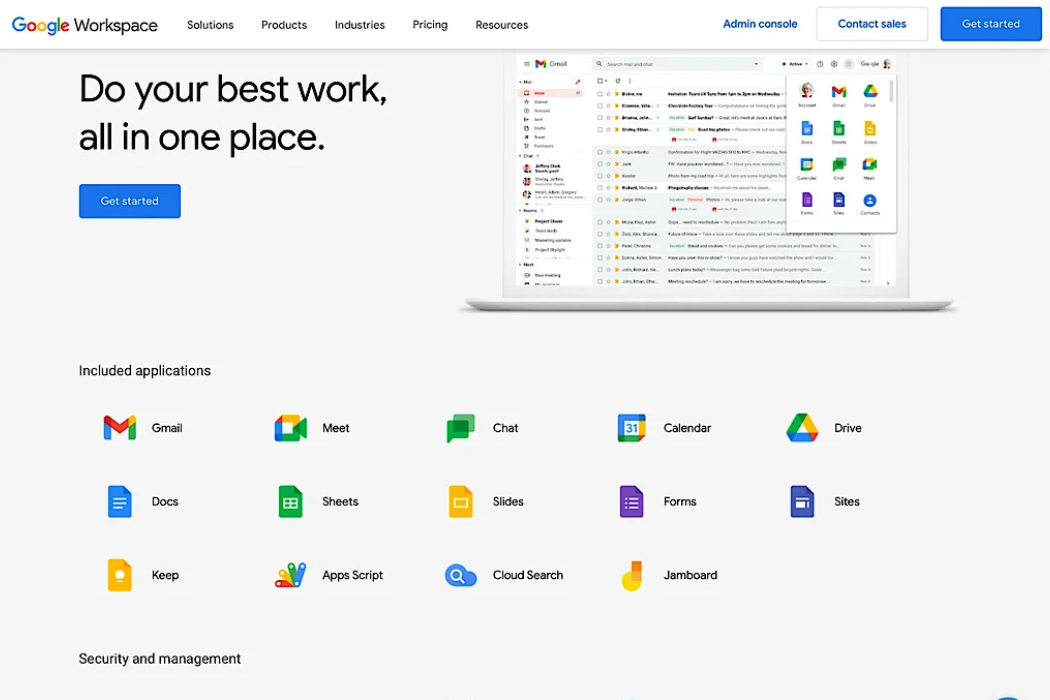1050x700 pixels.
Task: Click Contacts icon in laptop app launcher
Action: click(x=869, y=200)
